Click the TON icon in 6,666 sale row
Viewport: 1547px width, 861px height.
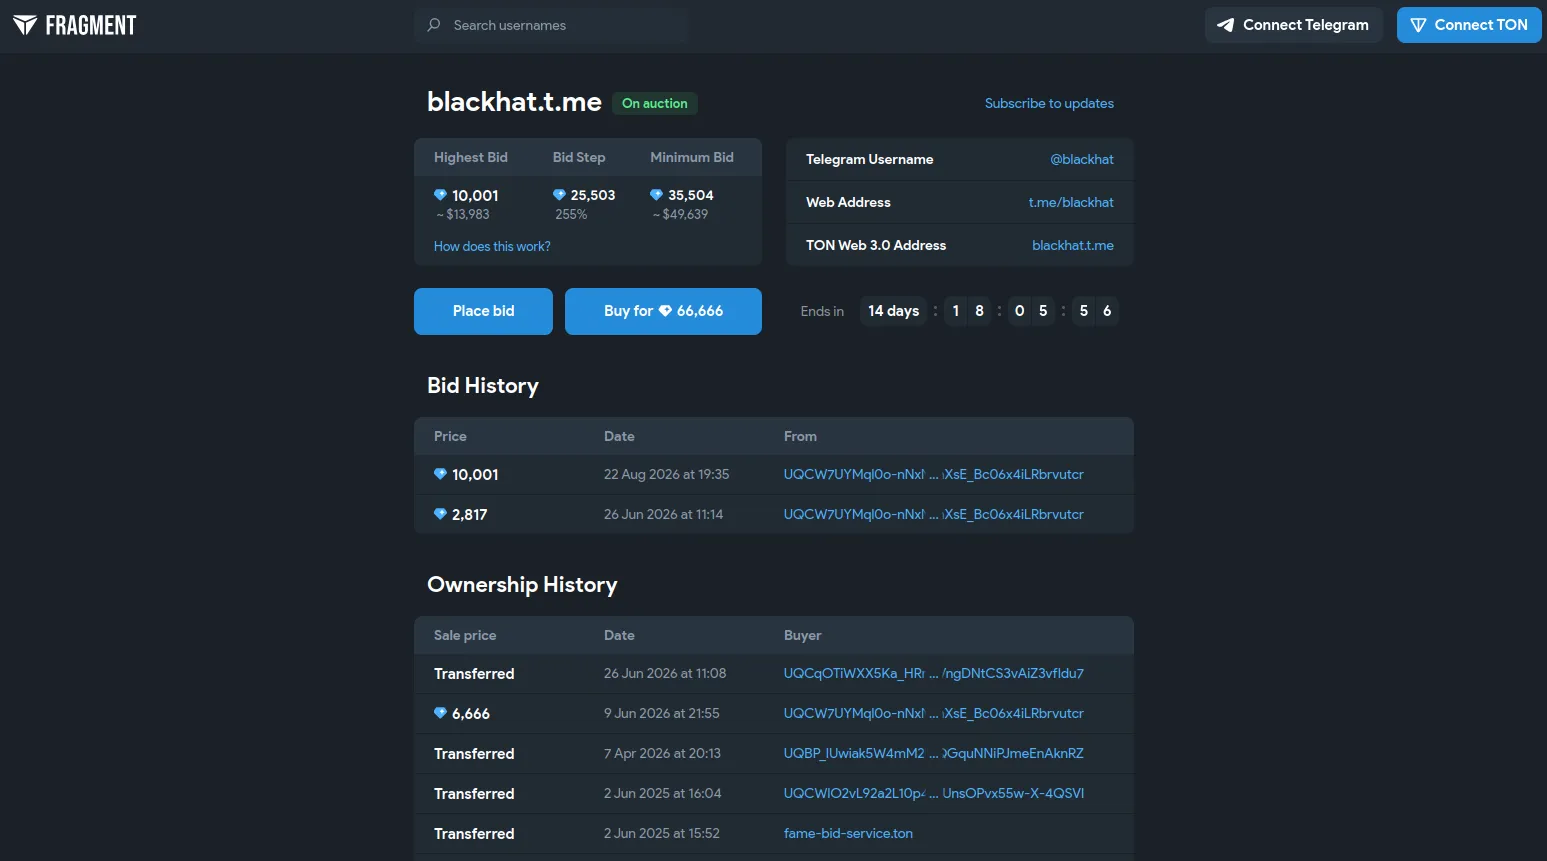tap(440, 713)
